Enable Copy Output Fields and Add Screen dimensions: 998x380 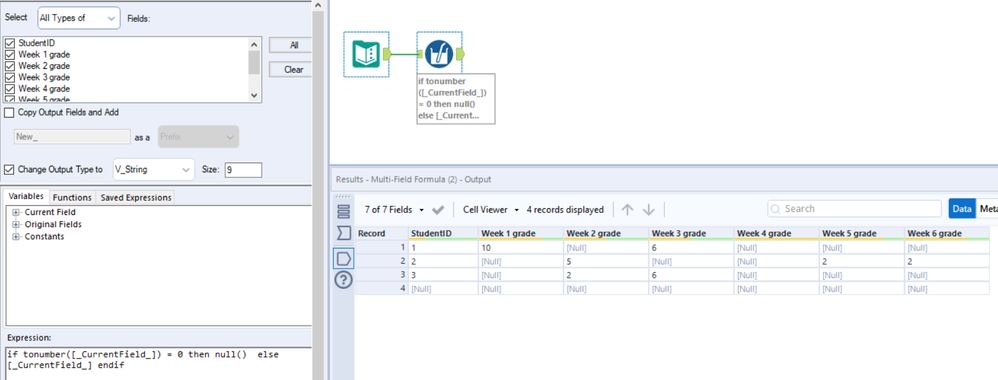pos(10,113)
